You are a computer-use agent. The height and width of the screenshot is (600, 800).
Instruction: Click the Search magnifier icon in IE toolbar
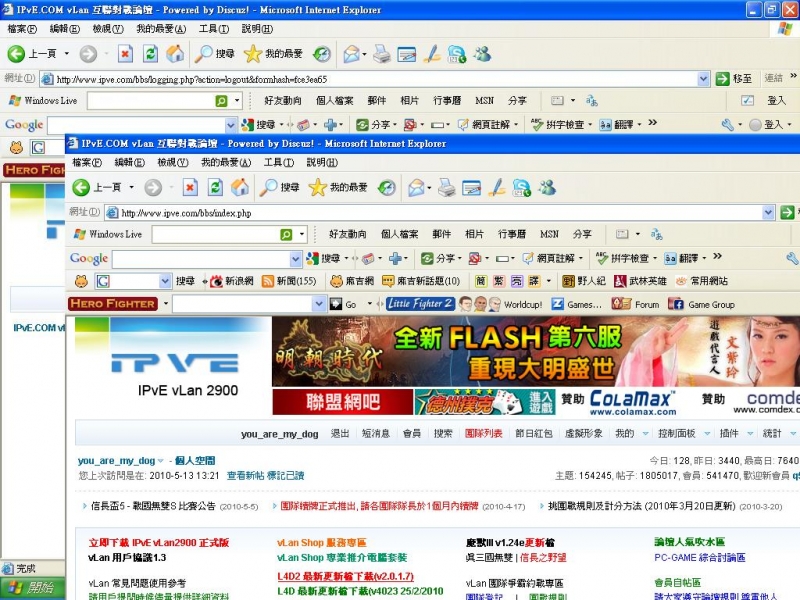click(x=268, y=188)
